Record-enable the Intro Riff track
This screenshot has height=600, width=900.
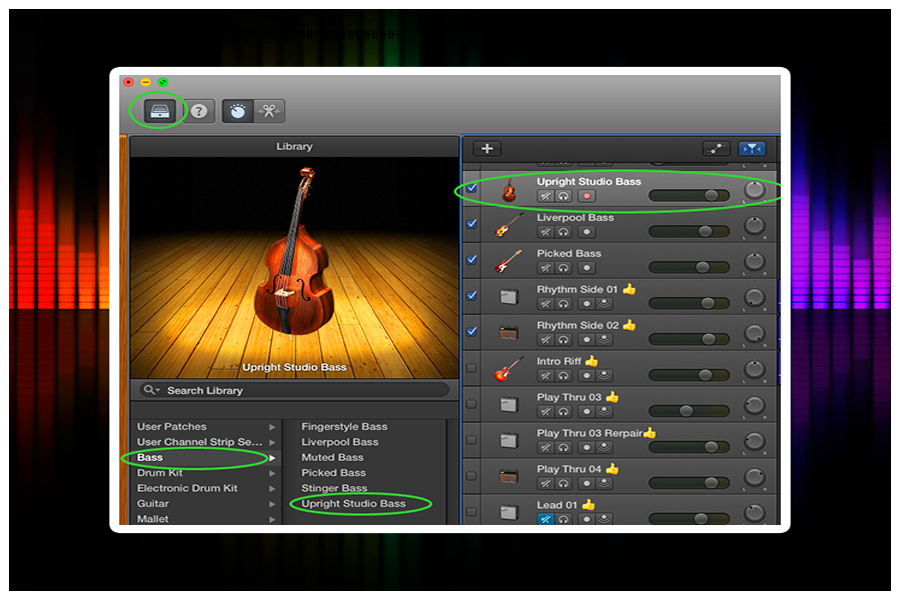tap(587, 376)
